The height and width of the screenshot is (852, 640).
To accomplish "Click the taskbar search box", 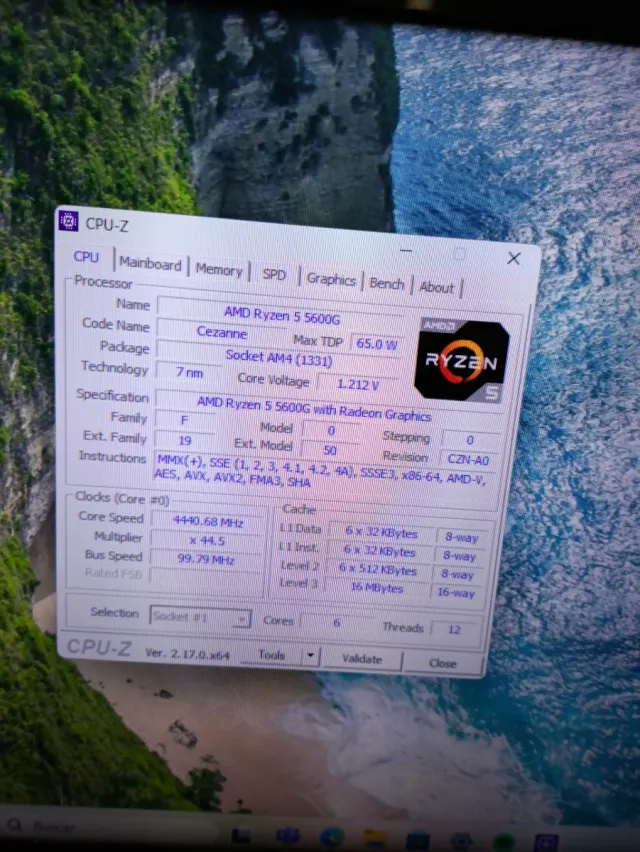I will point(109,828).
